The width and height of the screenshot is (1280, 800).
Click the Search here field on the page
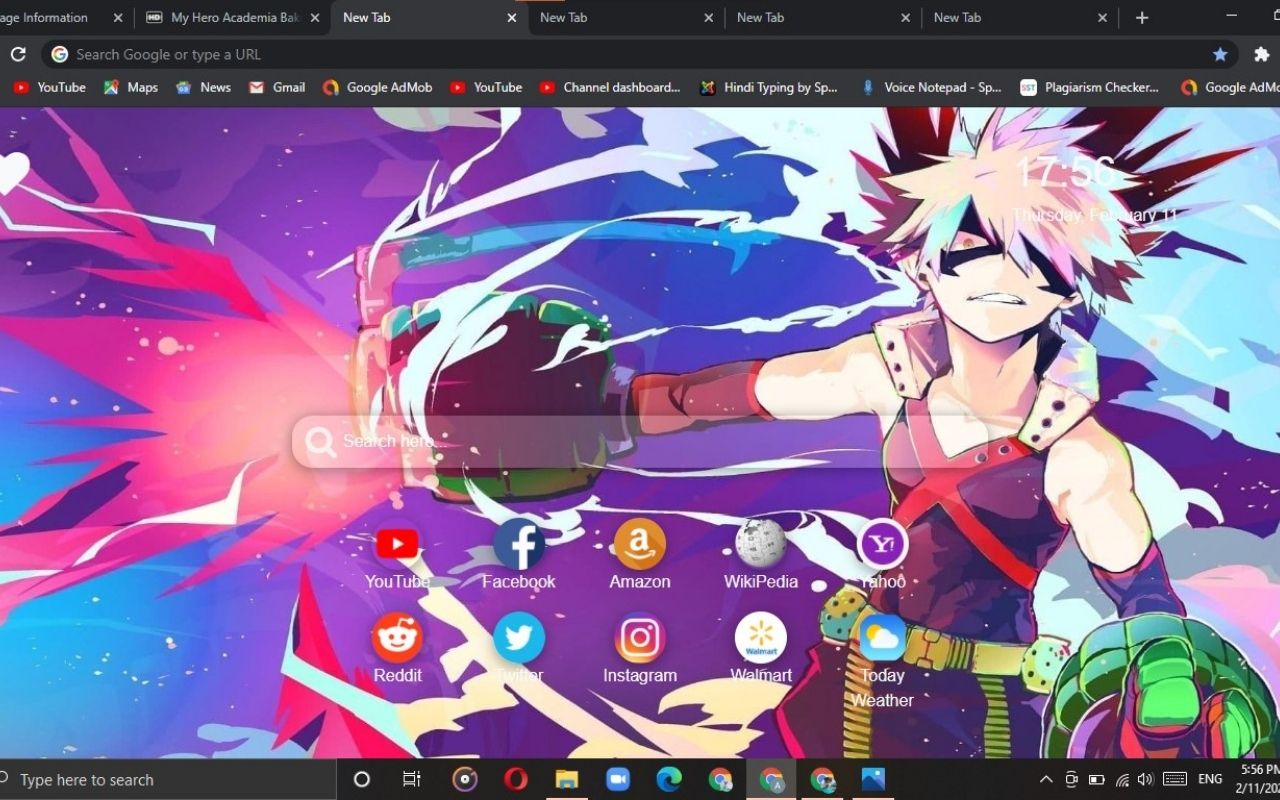coord(640,442)
